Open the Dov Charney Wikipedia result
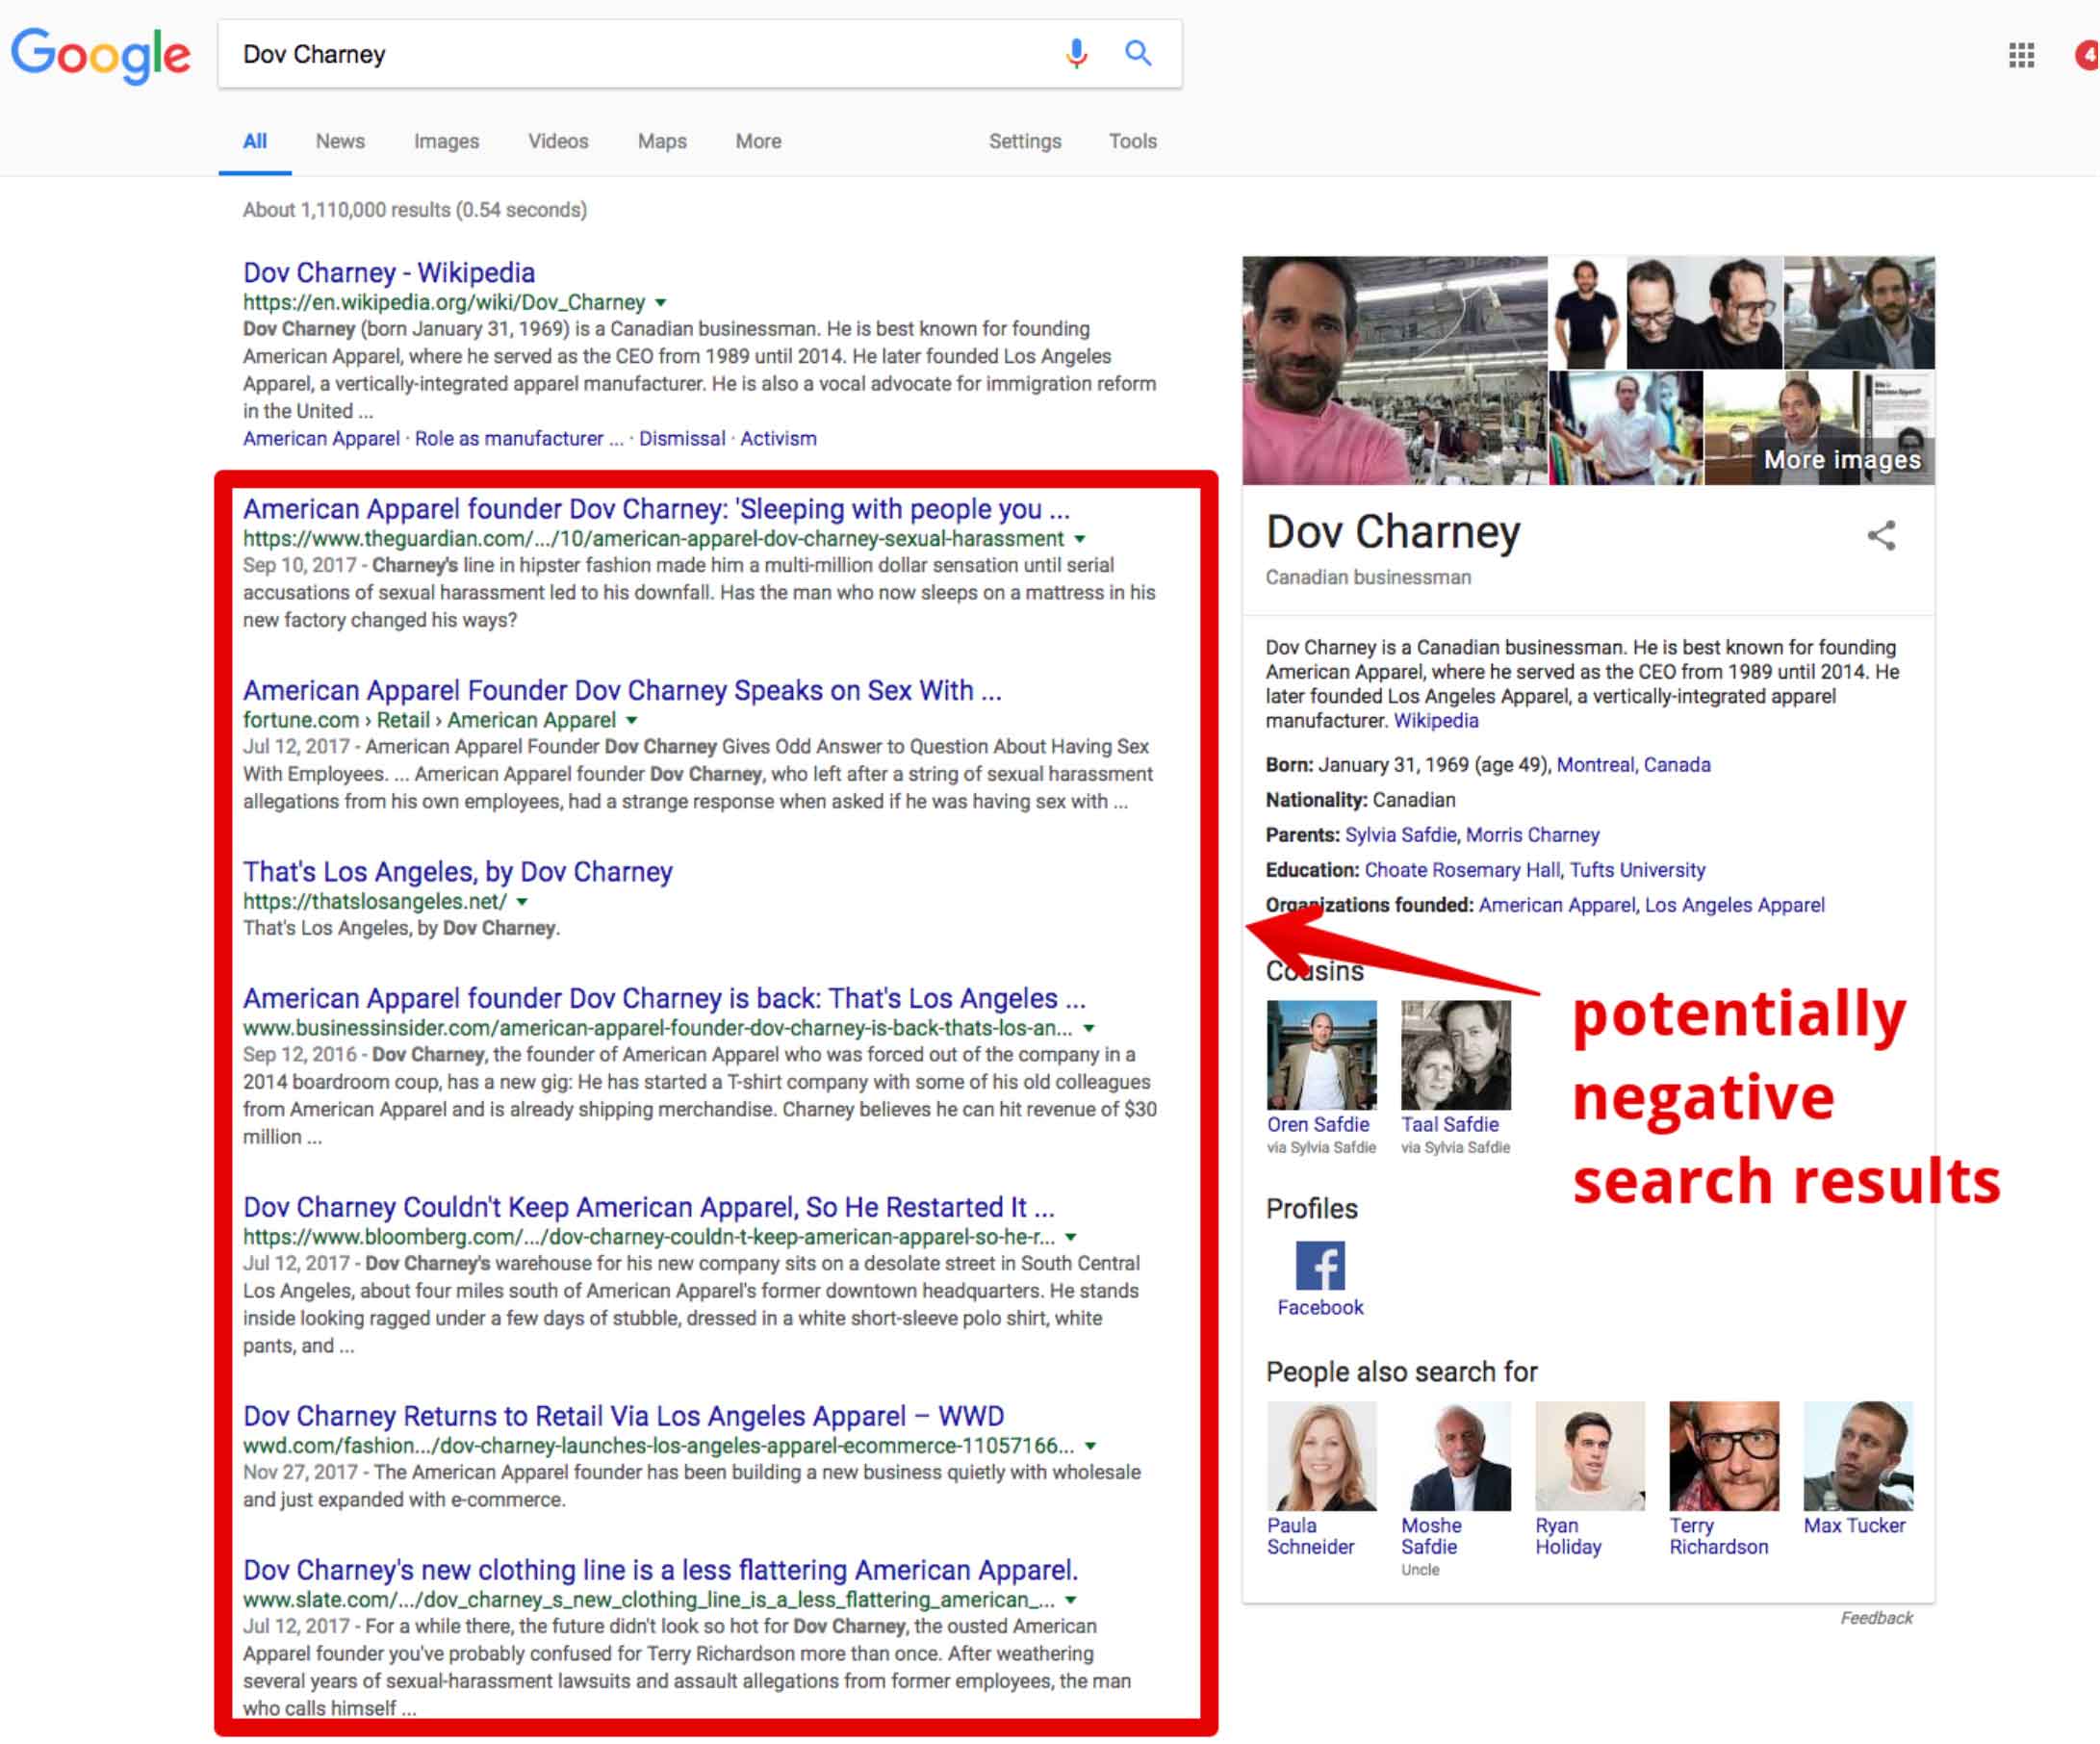Screen dimensions: 2100x1744 click(388, 271)
